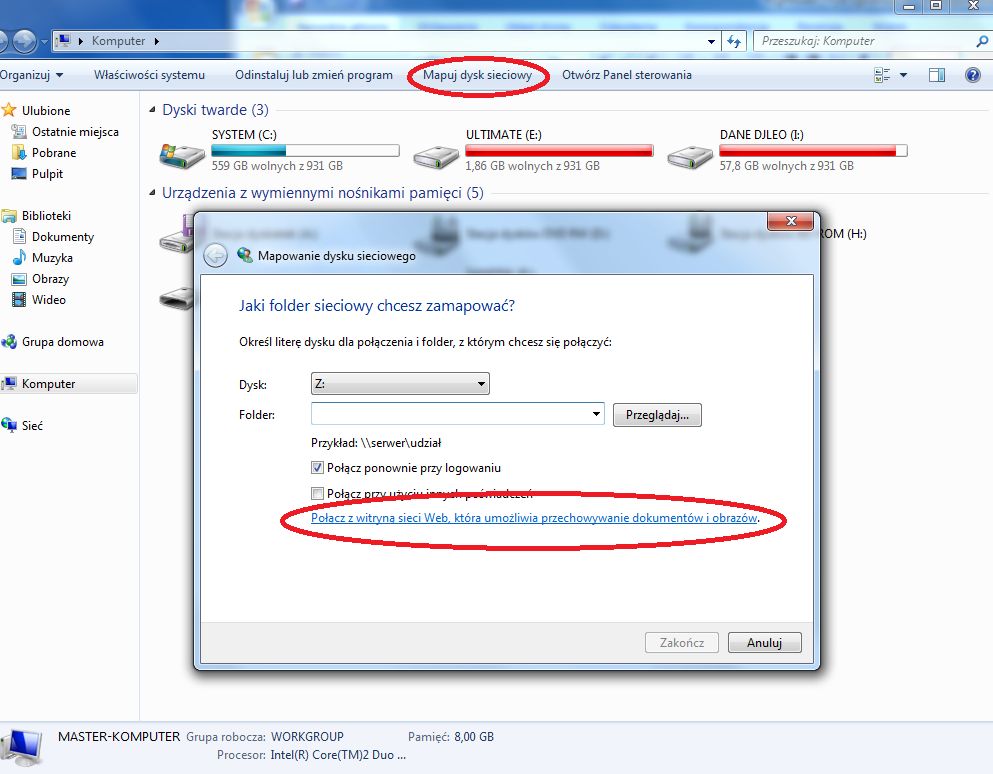Click the DANE DJLEO (I:) drive icon
The image size is (993, 774).
pos(690,157)
